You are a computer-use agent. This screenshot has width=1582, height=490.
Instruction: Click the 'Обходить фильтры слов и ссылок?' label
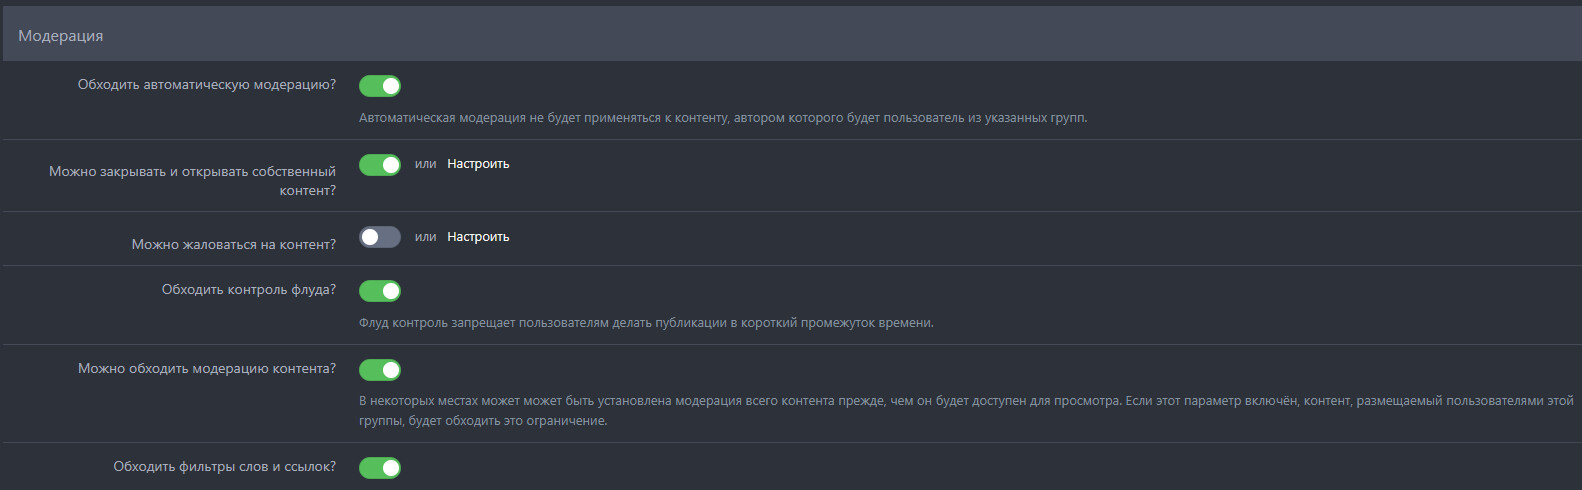coord(225,467)
